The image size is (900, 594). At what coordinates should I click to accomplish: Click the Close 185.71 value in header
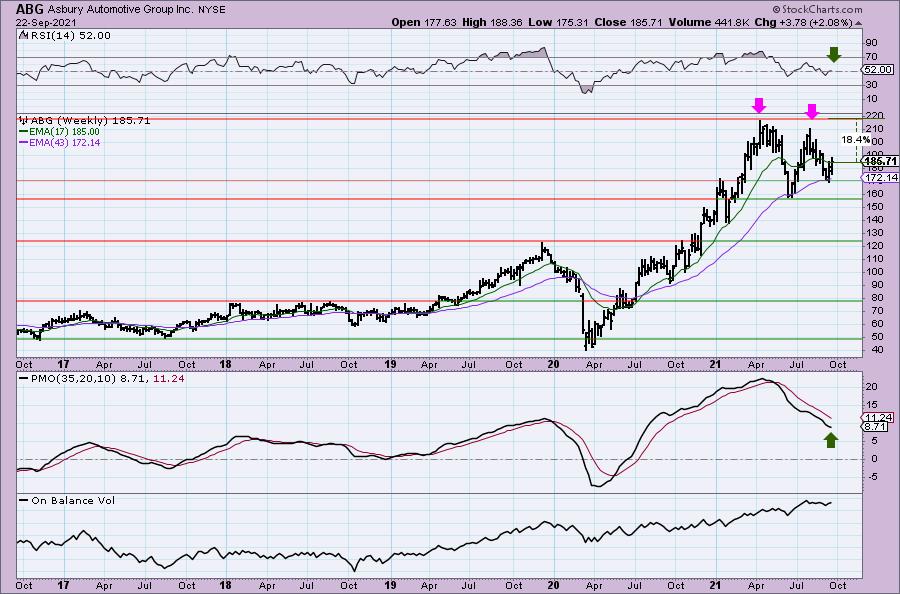(627, 22)
